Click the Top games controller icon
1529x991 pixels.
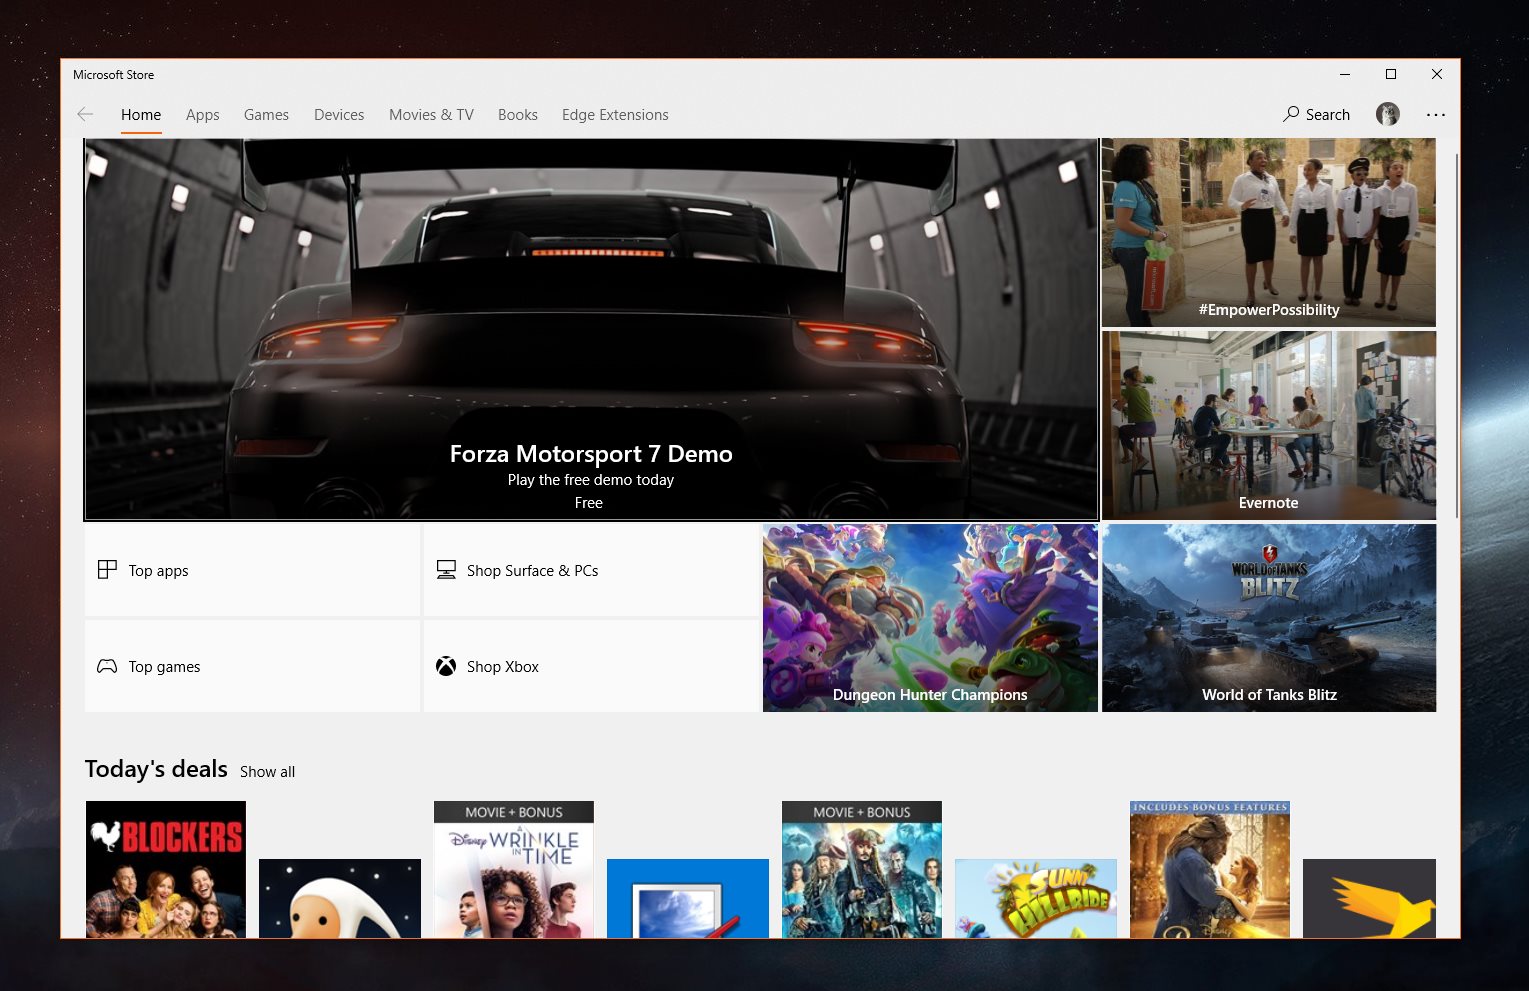tap(107, 666)
